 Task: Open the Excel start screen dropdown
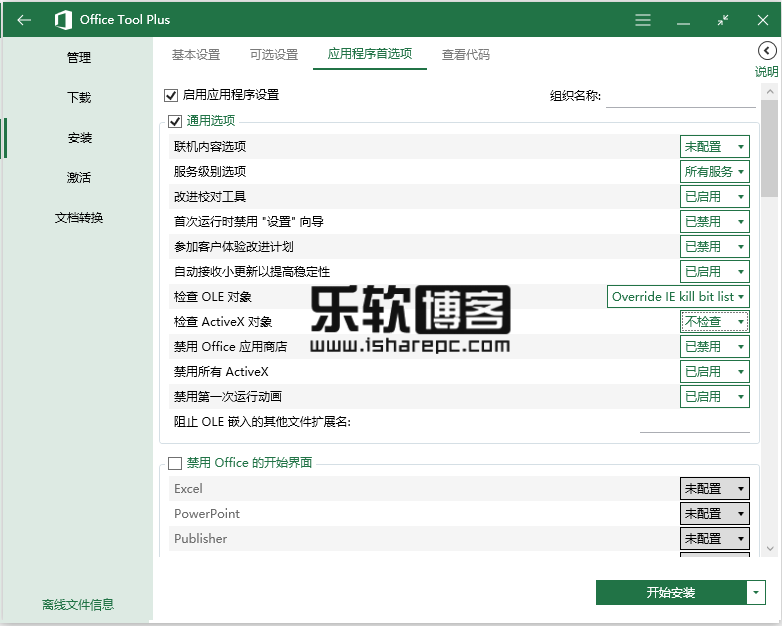pyautogui.click(x=715, y=489)
